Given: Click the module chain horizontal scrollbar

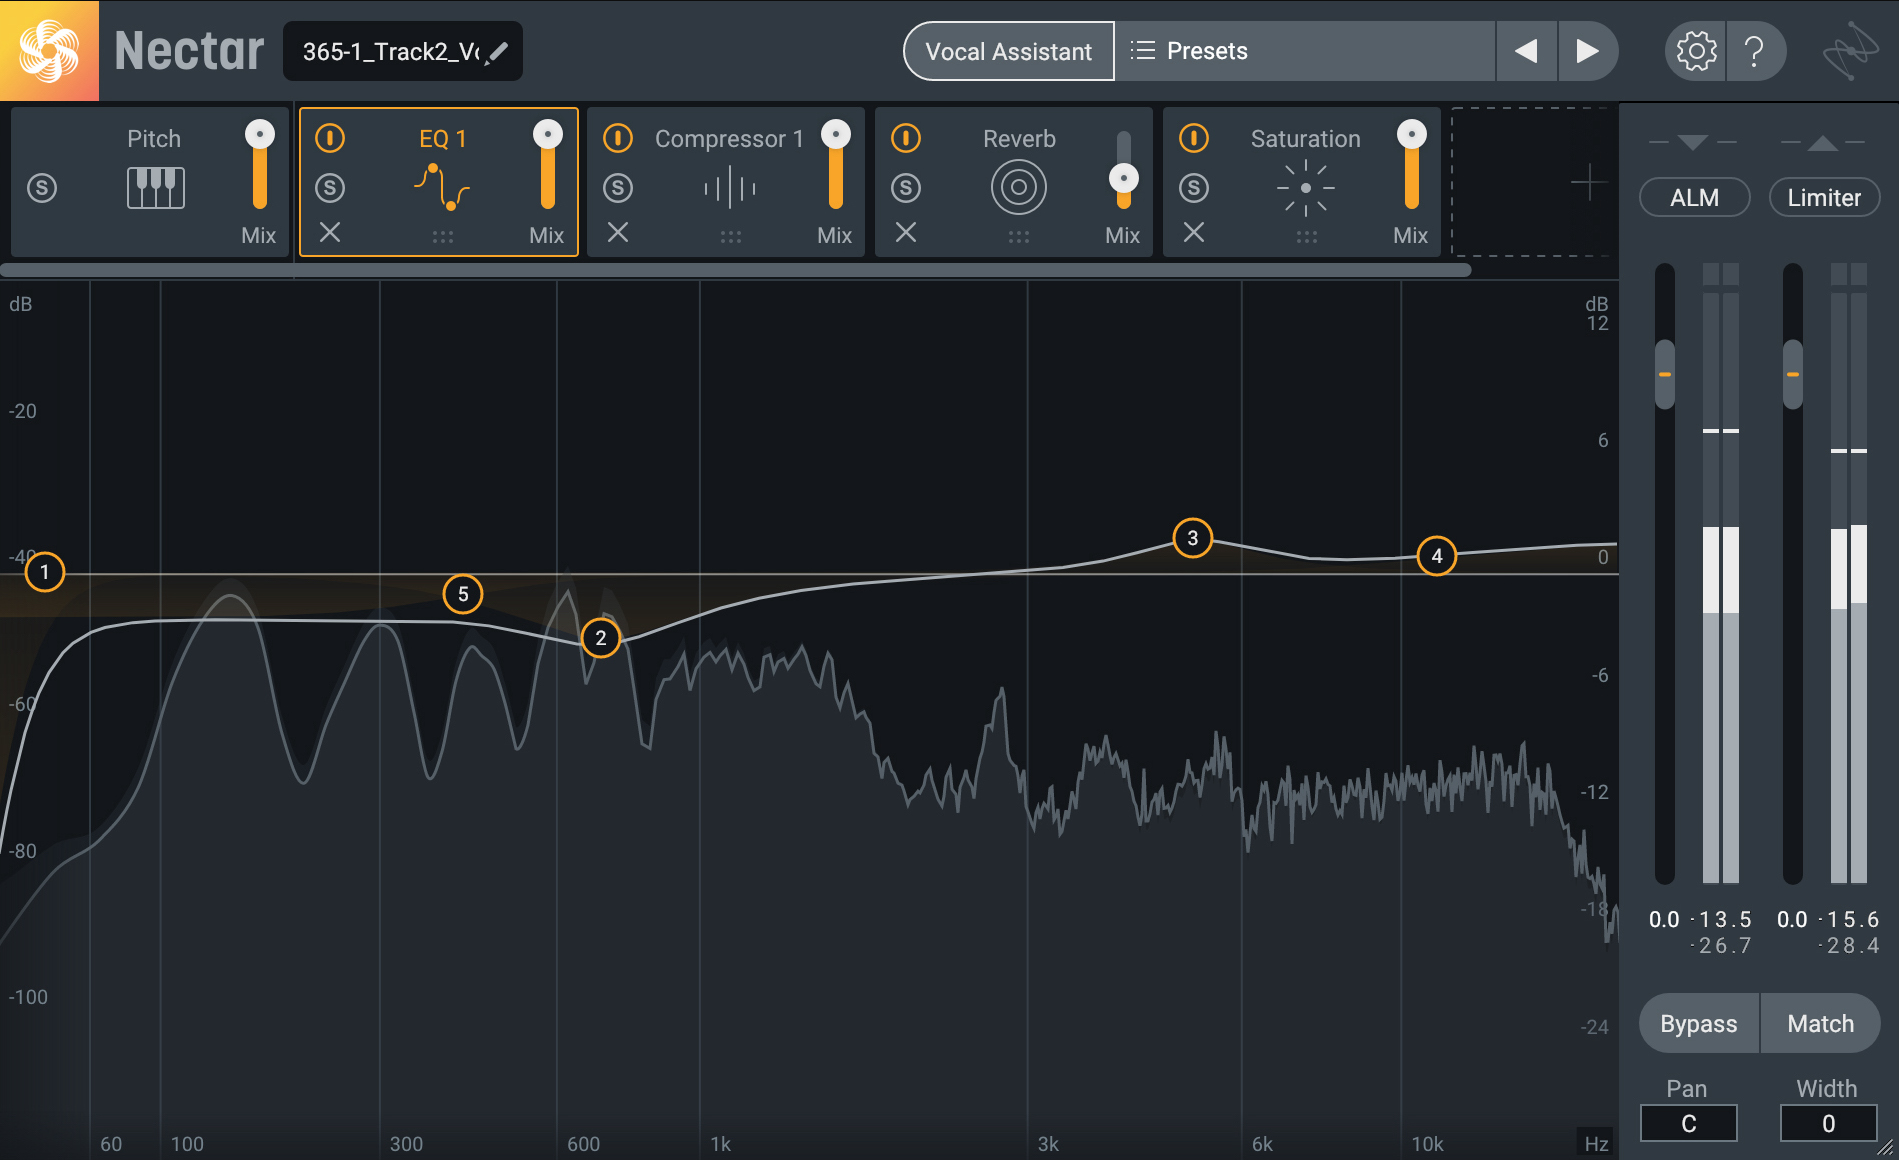Looking at the screenshot, I should (x=736, y=270).
